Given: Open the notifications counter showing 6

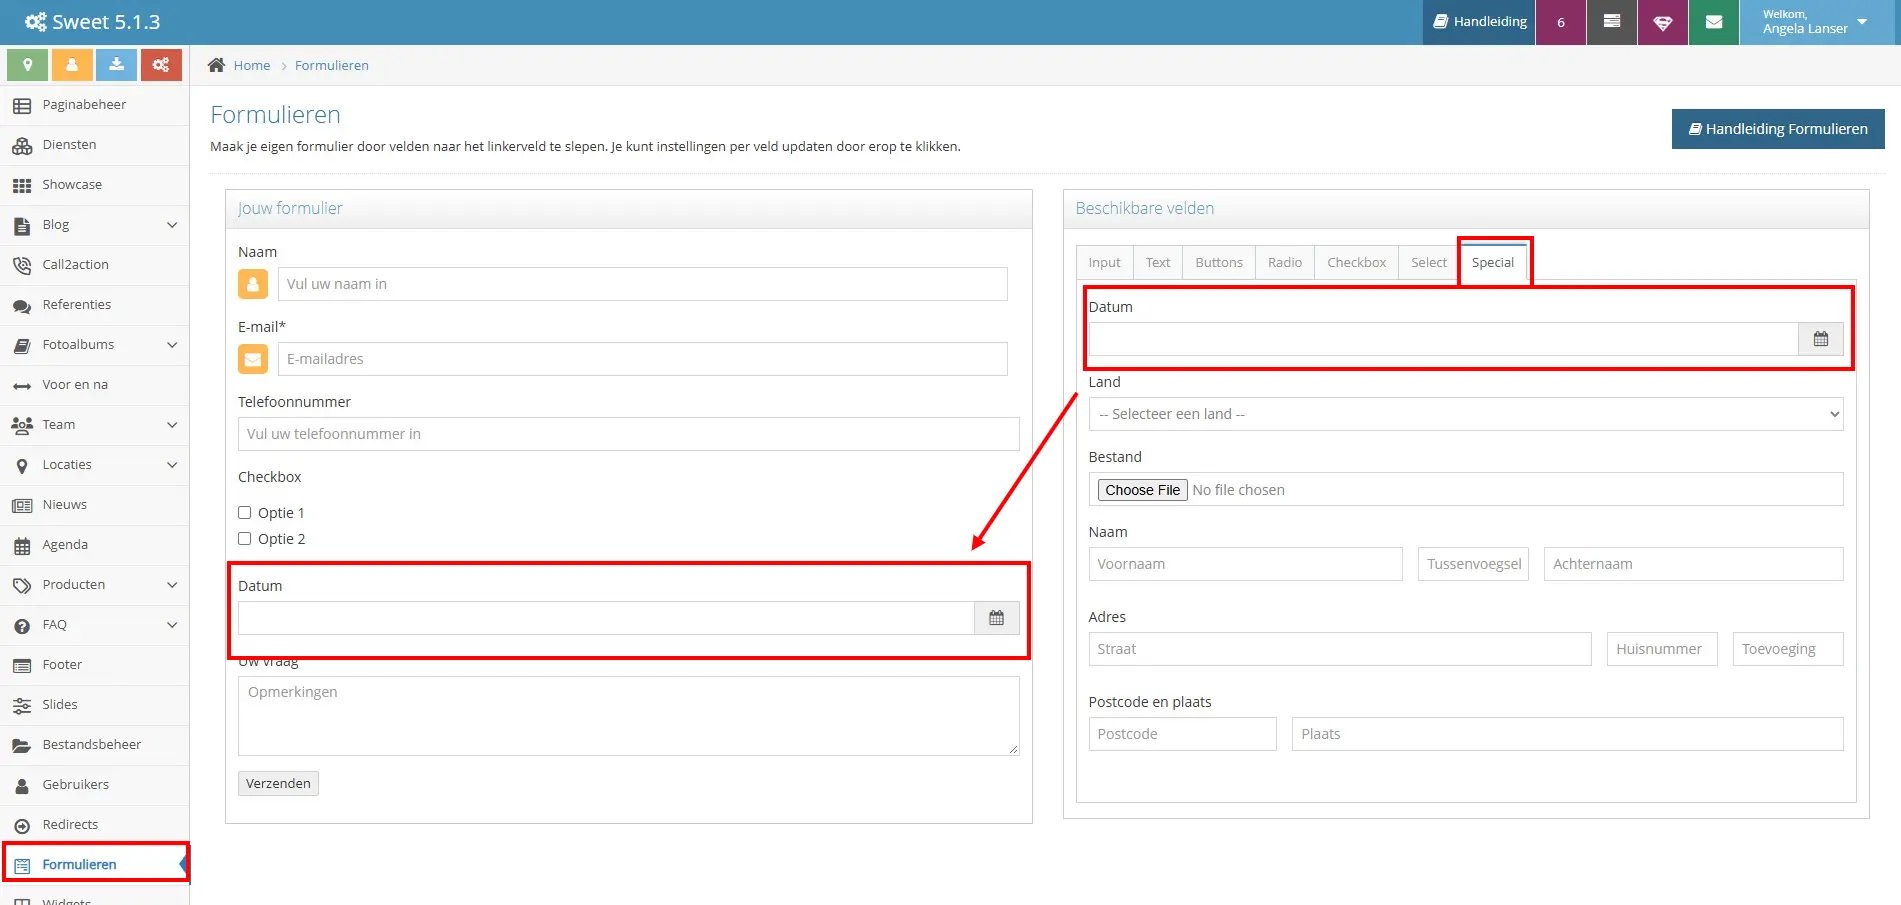Looking at the screenshot, I should (x=1561, y=22).
